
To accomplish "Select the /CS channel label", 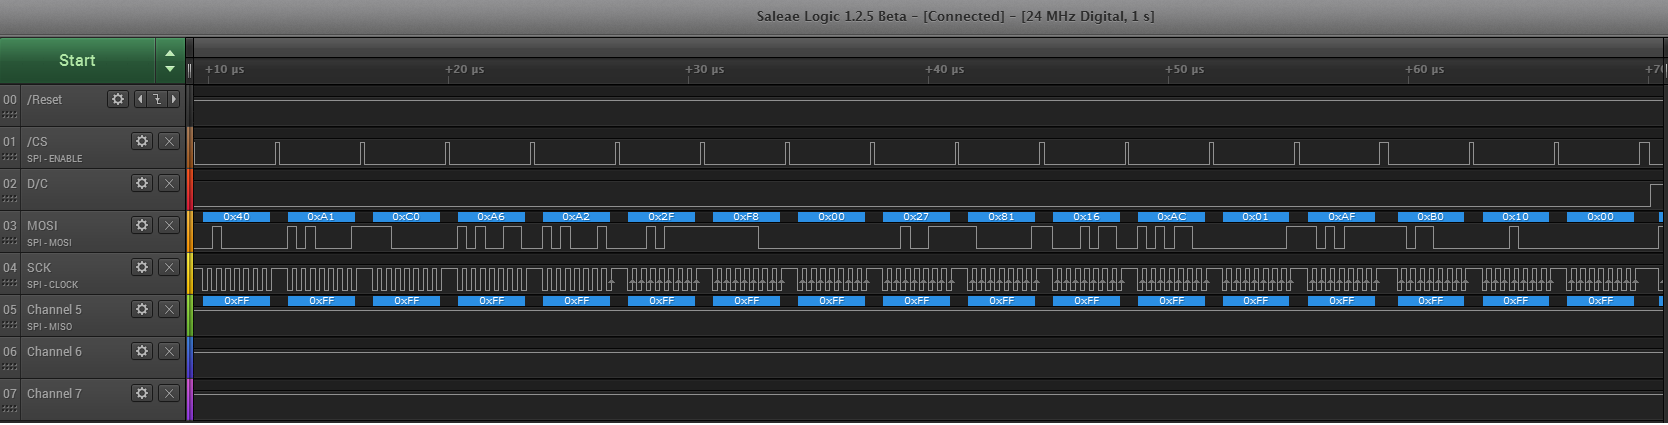I will (37, 142).
